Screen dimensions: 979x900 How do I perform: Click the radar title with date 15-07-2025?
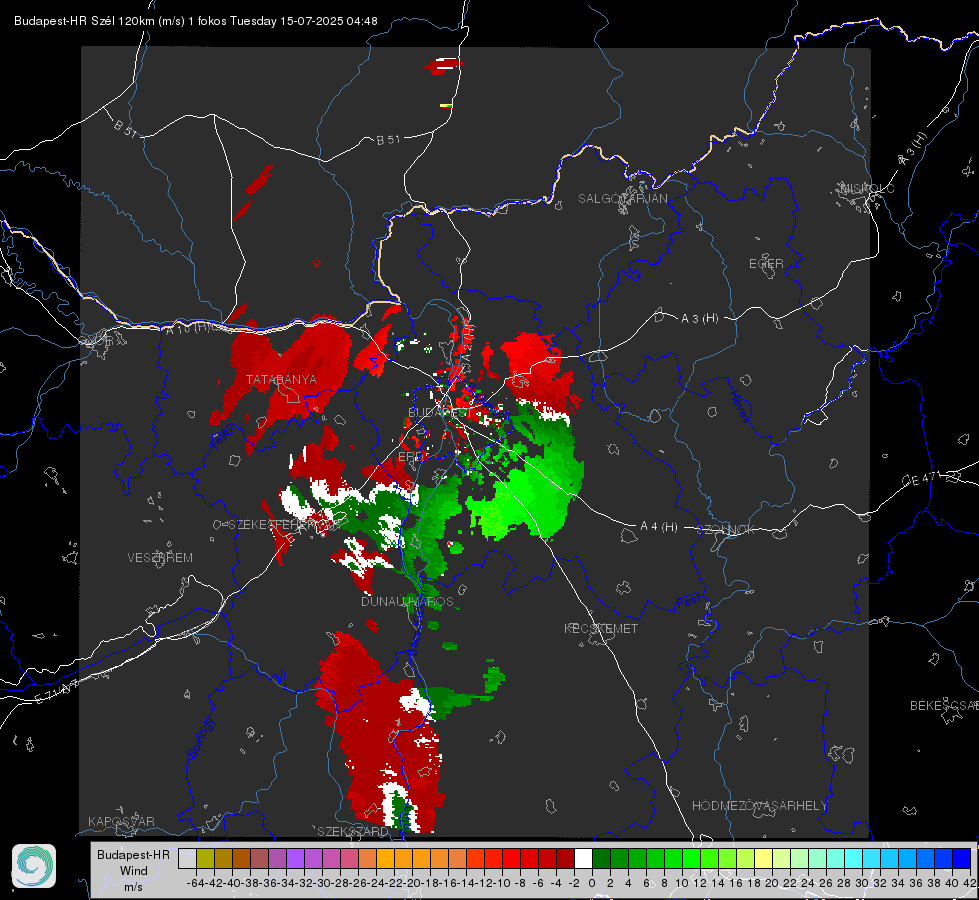click(195, 21)
